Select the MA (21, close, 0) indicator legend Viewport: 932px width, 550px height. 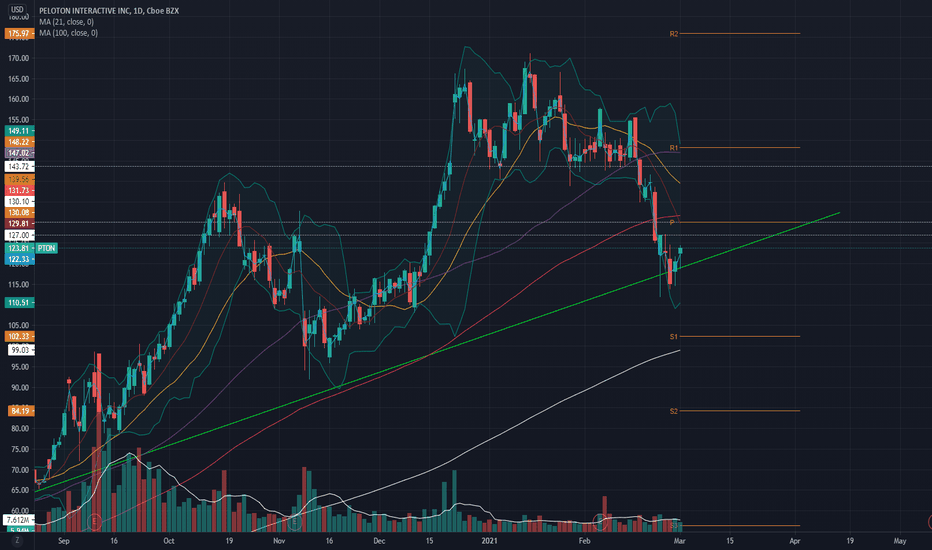coord(67,22)
